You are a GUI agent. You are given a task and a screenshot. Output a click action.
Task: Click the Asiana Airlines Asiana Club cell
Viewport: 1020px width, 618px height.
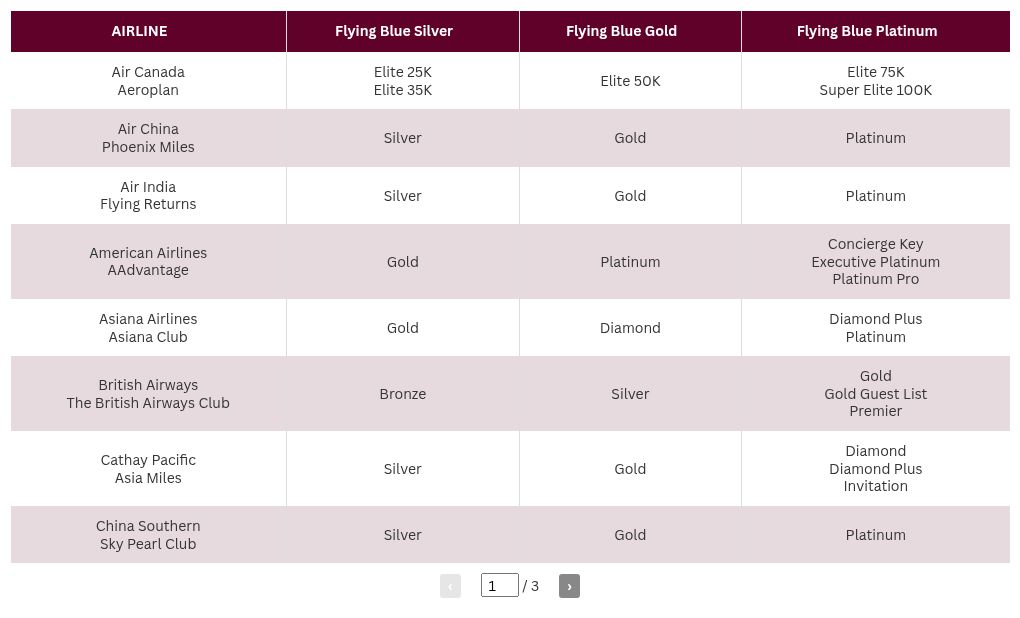pos(148,328)
